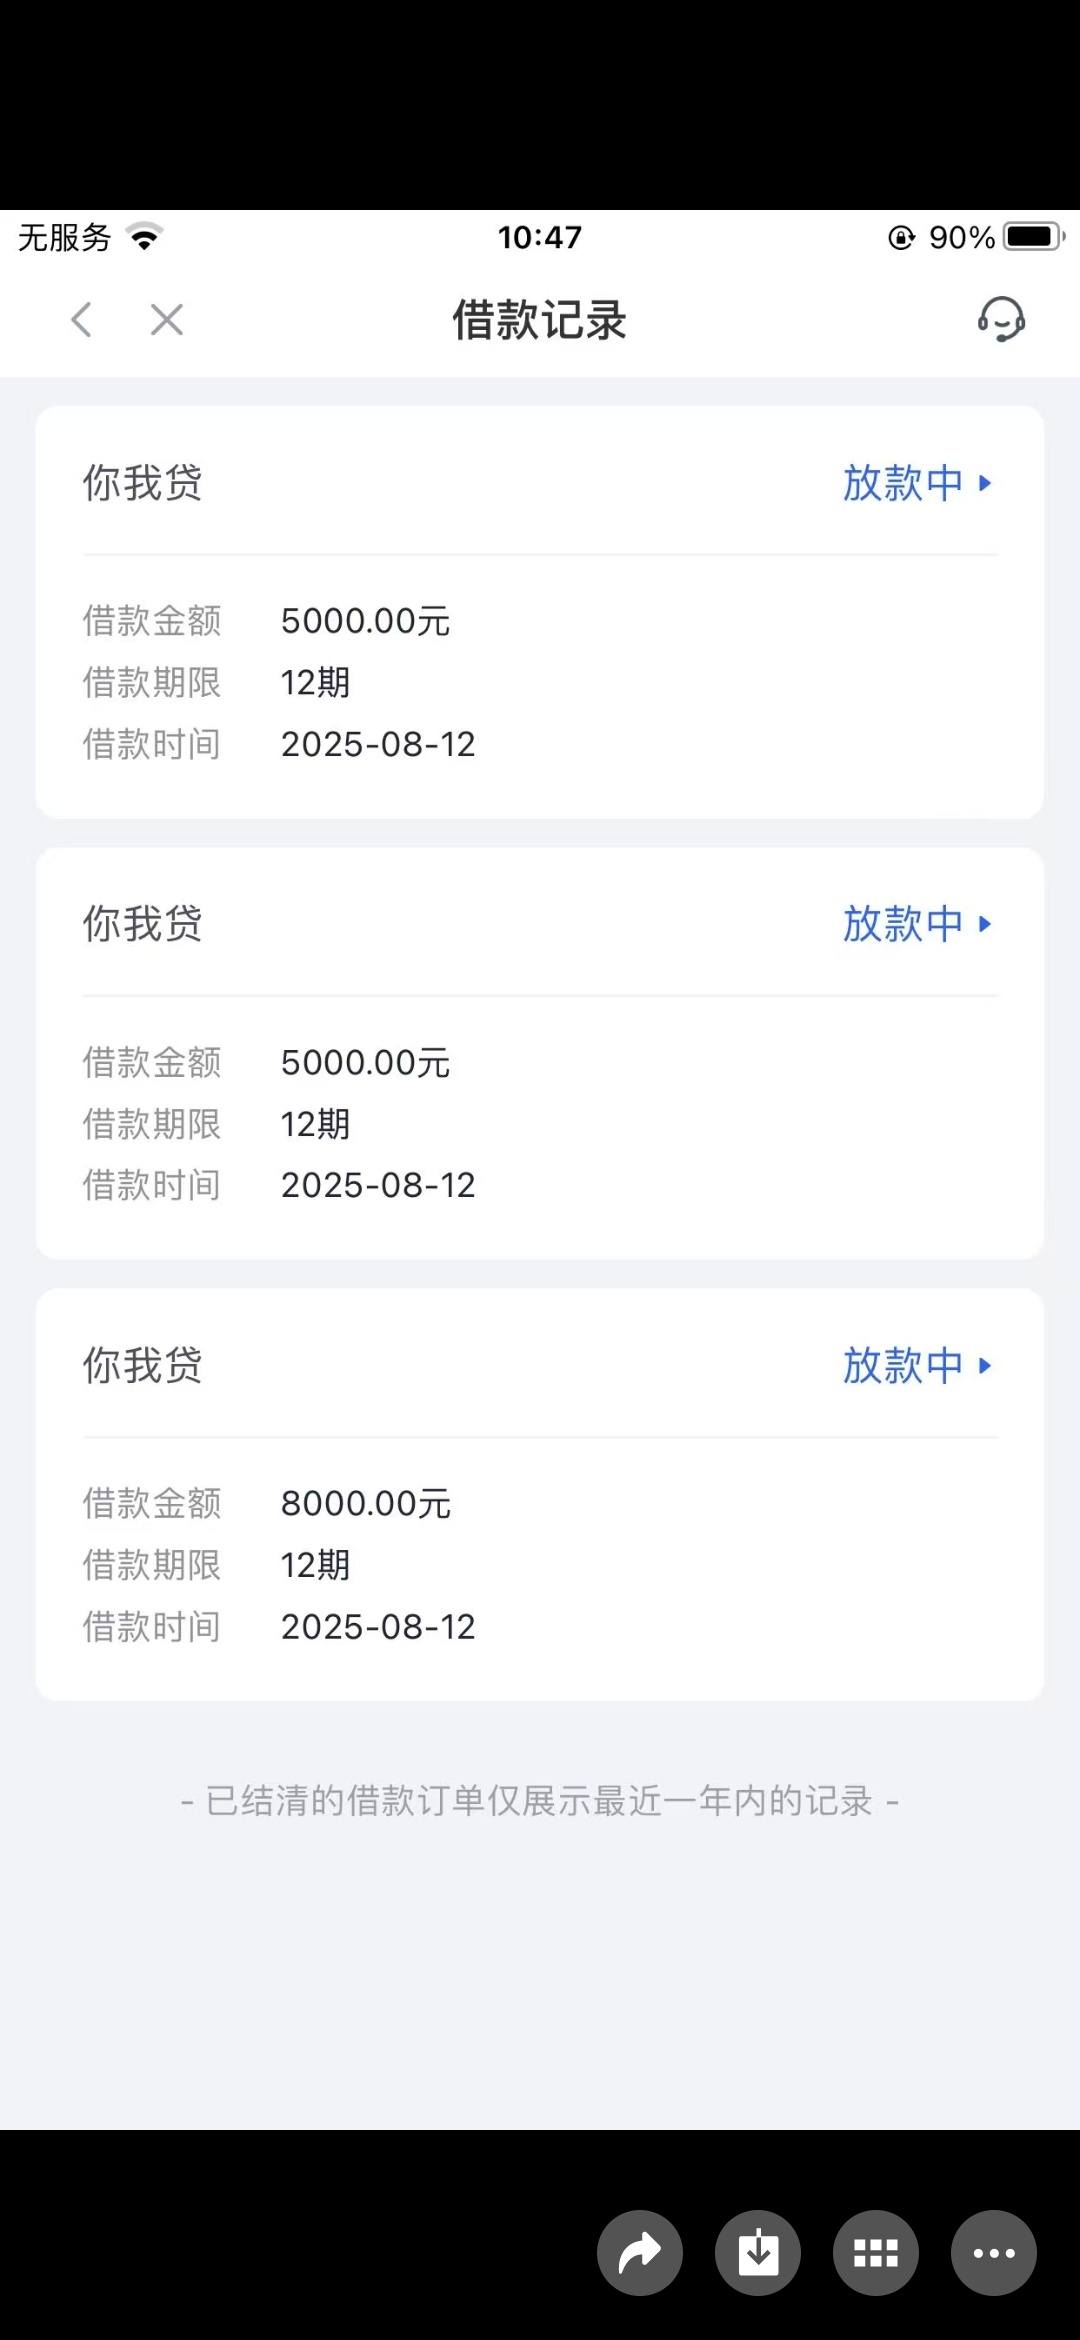Screen dimensions: 1080x2340
Task: Tap the 10:47 clock in status bar
Action: [540, 237]
